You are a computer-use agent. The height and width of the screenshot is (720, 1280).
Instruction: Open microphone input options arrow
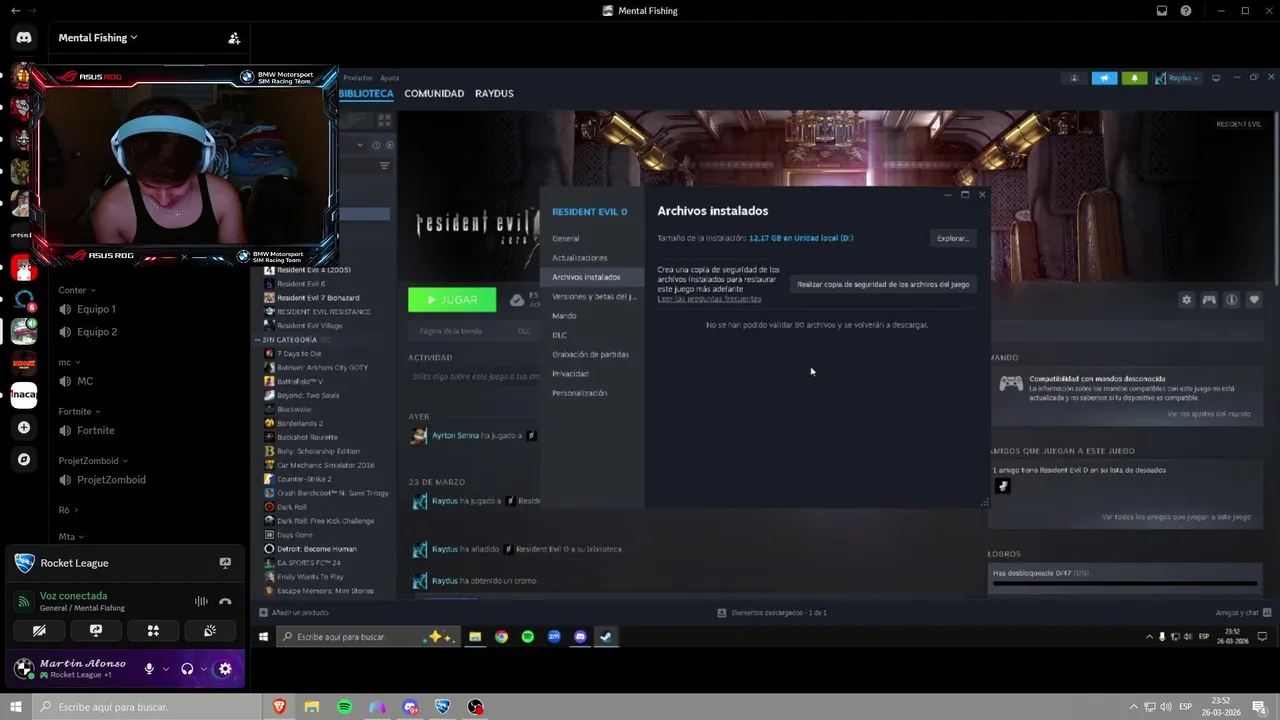coord(165,669)
